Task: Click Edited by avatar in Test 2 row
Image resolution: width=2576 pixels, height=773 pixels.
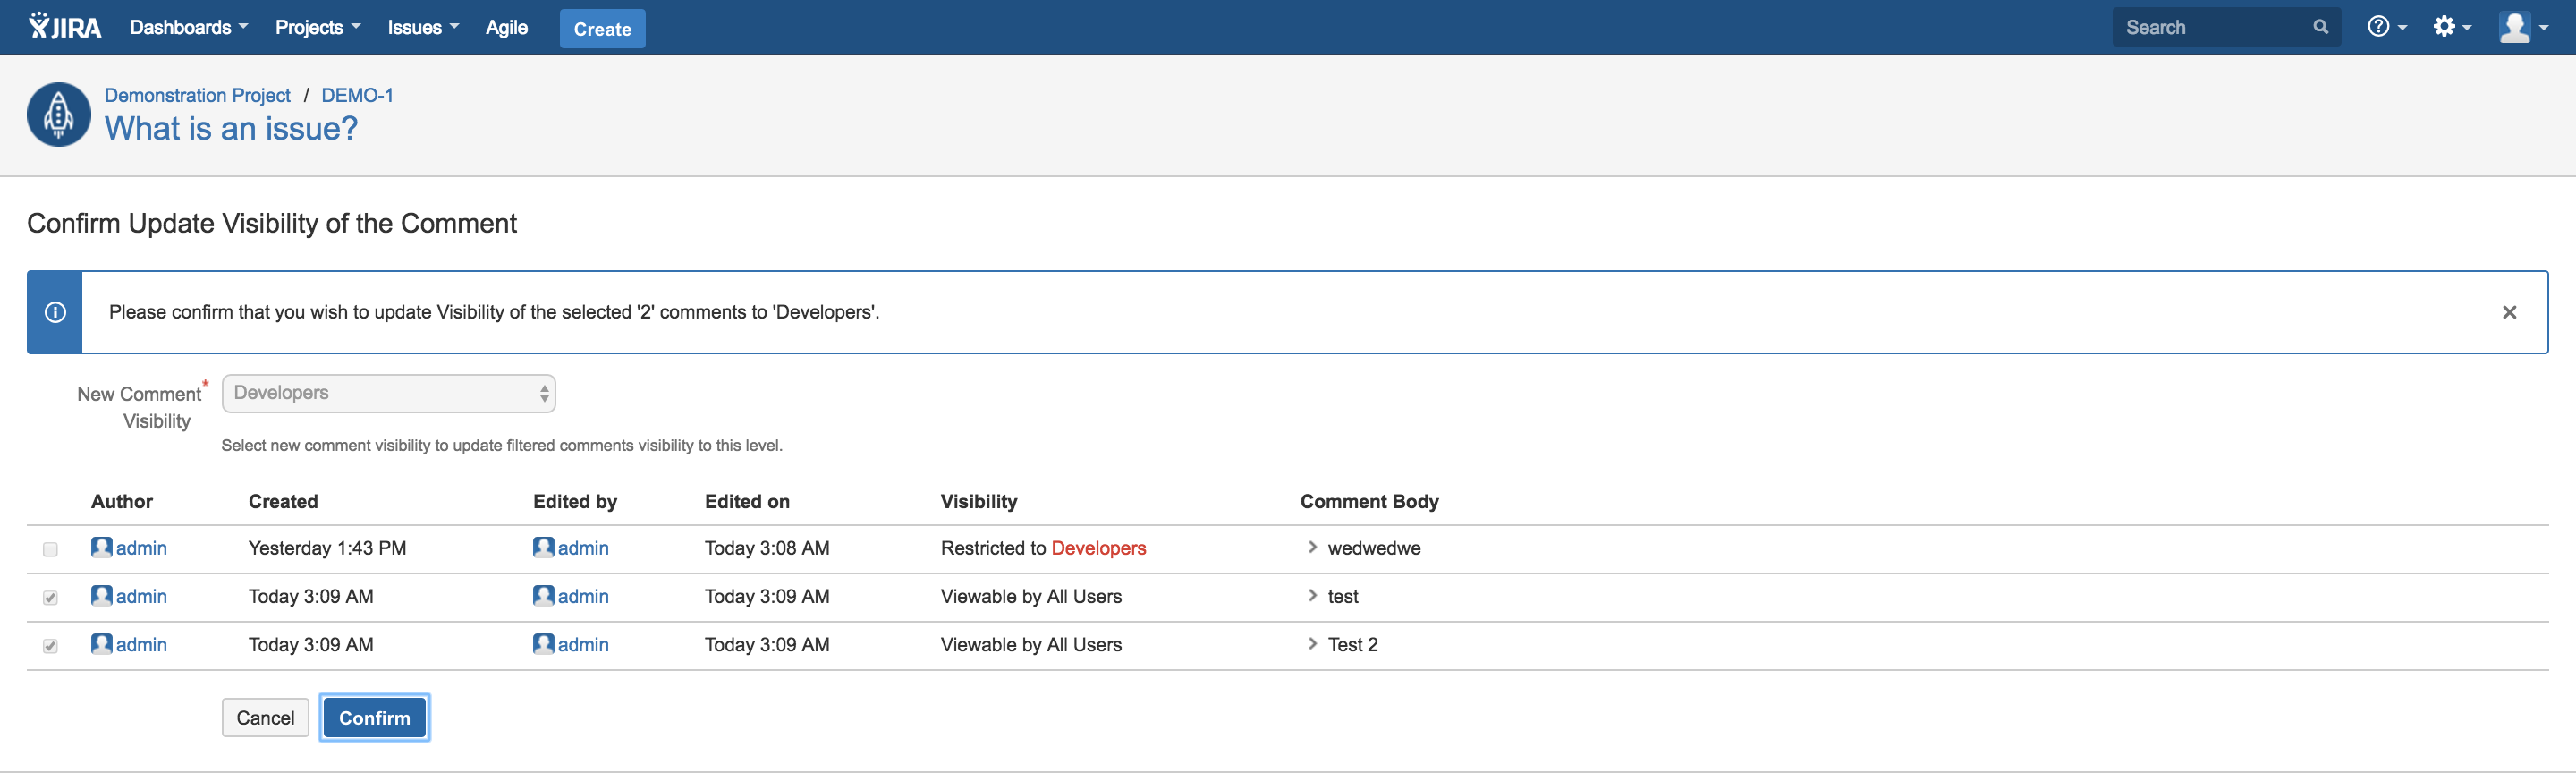Action: point(543,643)
